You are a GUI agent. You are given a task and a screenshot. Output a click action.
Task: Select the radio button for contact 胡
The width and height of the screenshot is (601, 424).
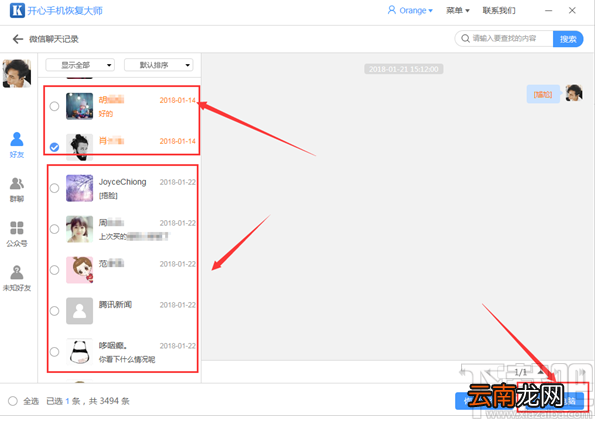point(54,106)
